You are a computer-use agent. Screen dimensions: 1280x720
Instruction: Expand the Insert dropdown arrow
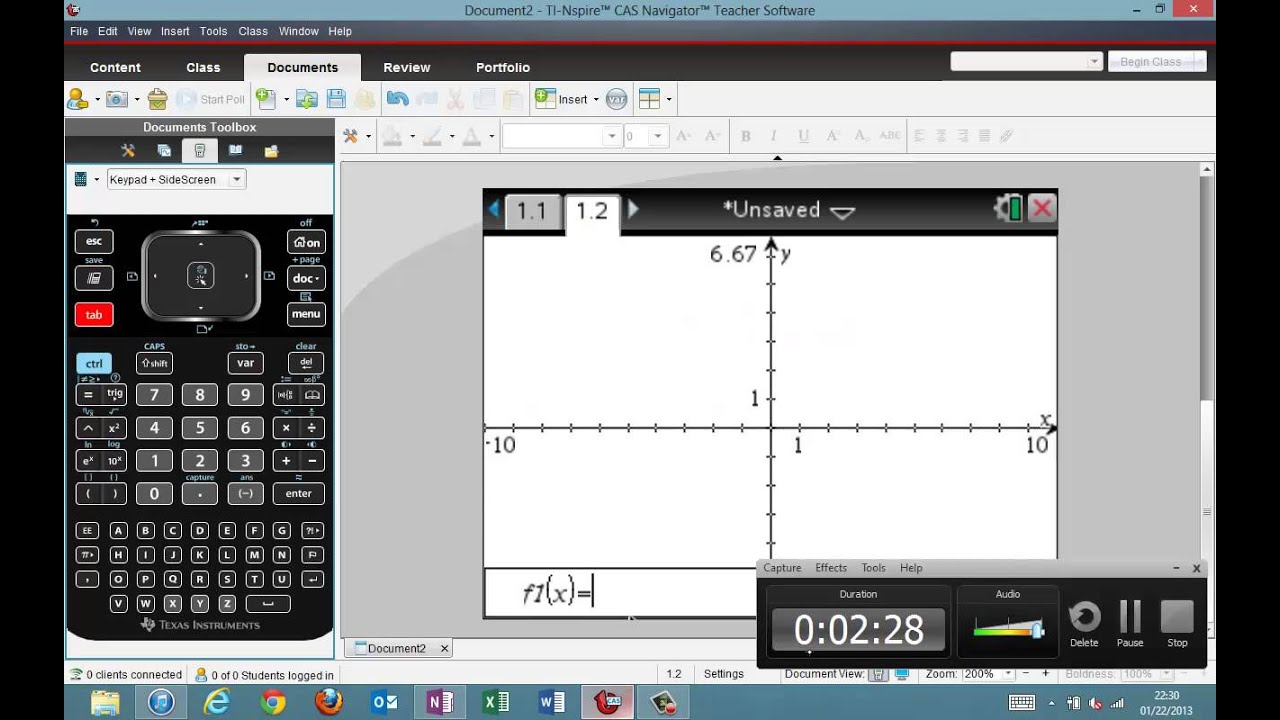[596, 99]
